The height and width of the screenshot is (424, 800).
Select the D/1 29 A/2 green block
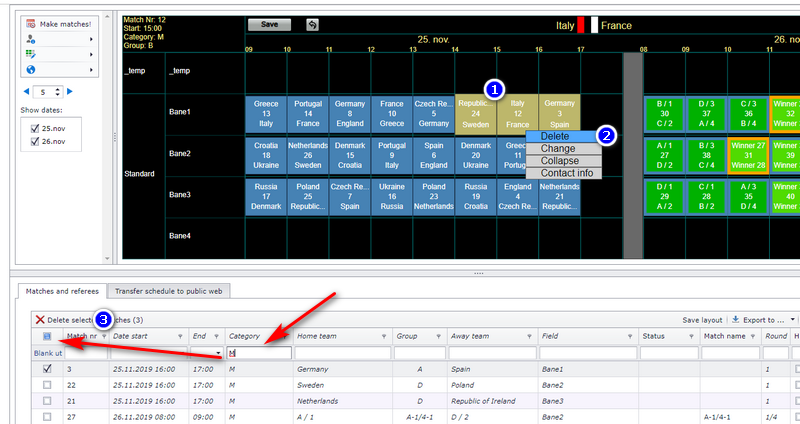click(664, 196)
